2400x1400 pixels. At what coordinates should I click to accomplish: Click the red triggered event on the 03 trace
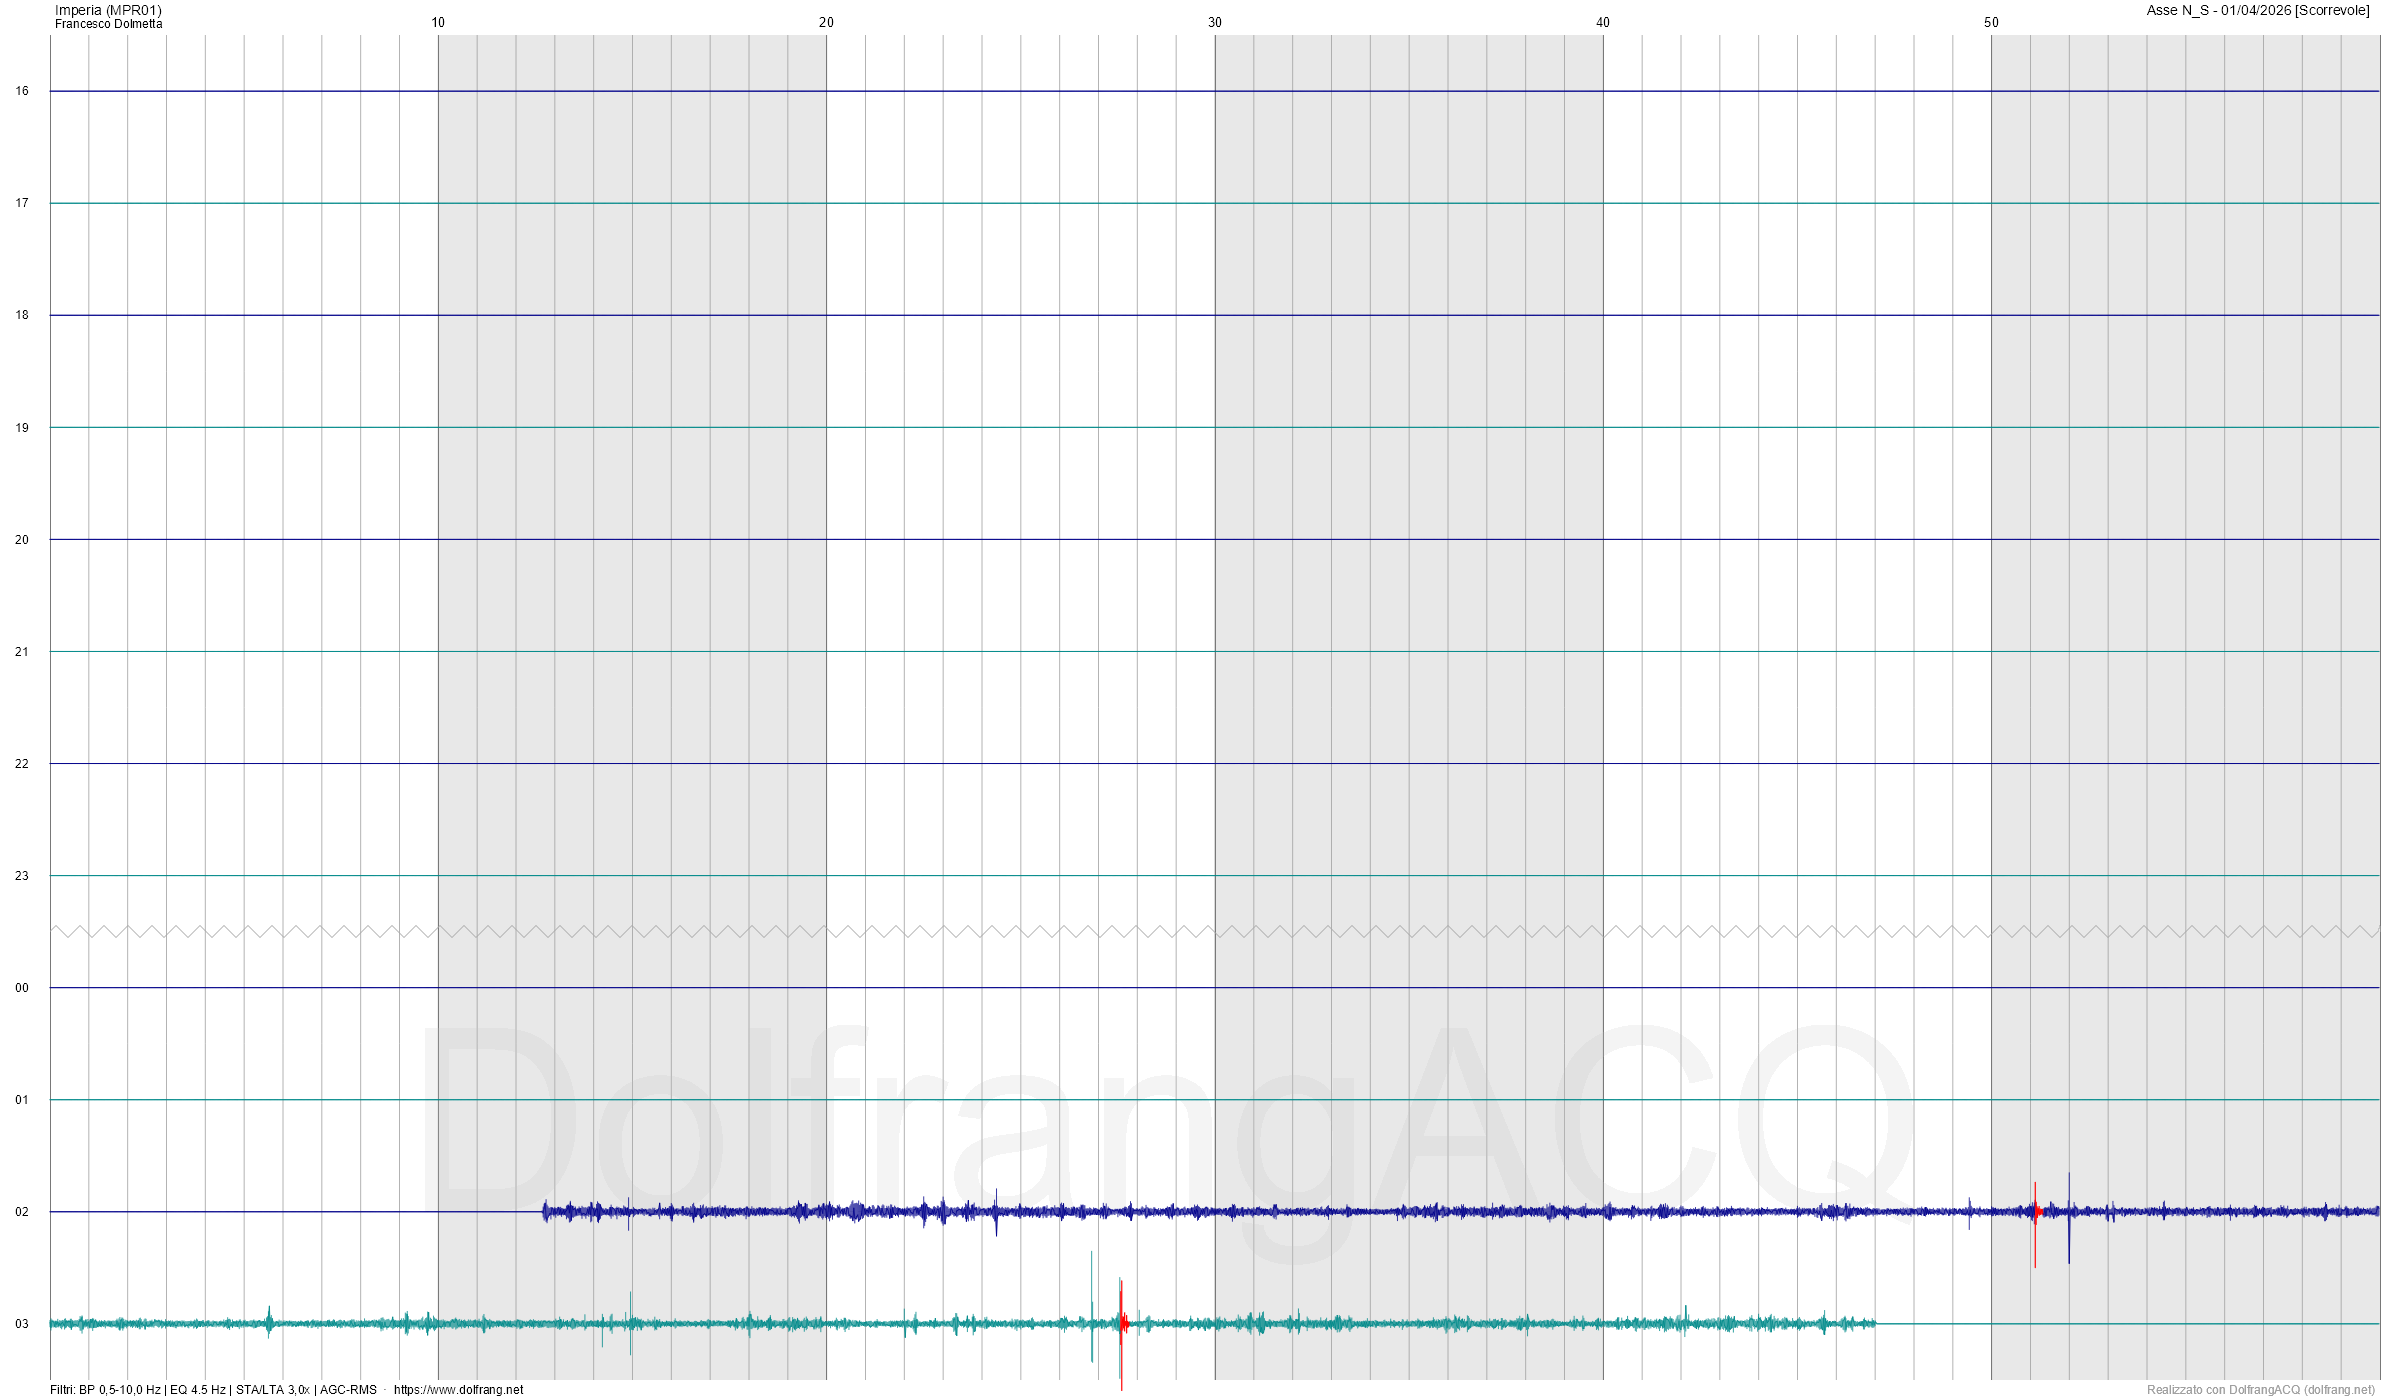click(x=1122, y=1323)
